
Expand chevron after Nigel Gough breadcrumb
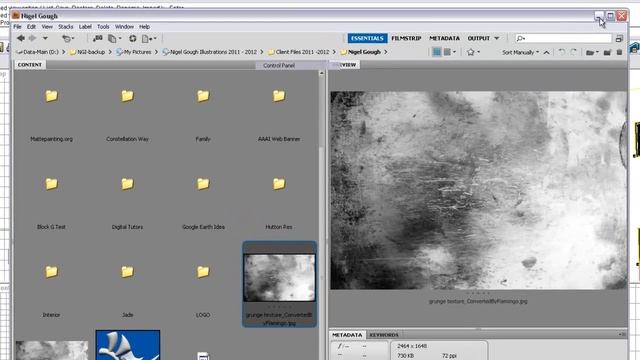[x=386, y=52]
